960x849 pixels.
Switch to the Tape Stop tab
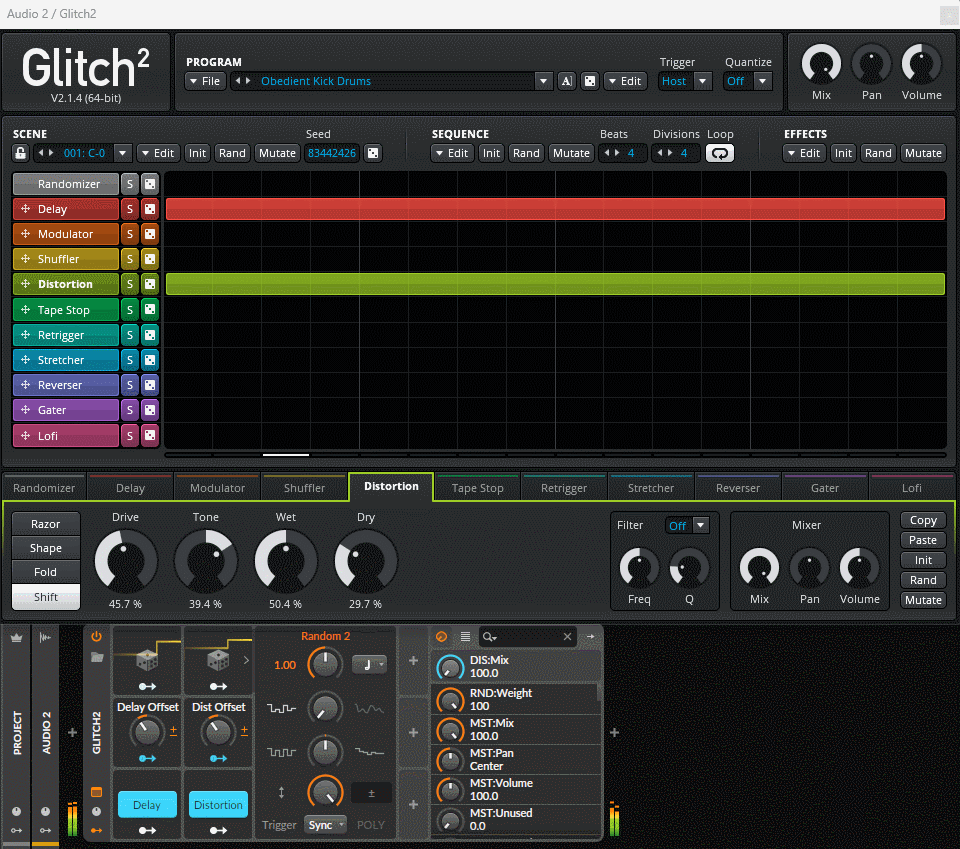click(478, 488)
